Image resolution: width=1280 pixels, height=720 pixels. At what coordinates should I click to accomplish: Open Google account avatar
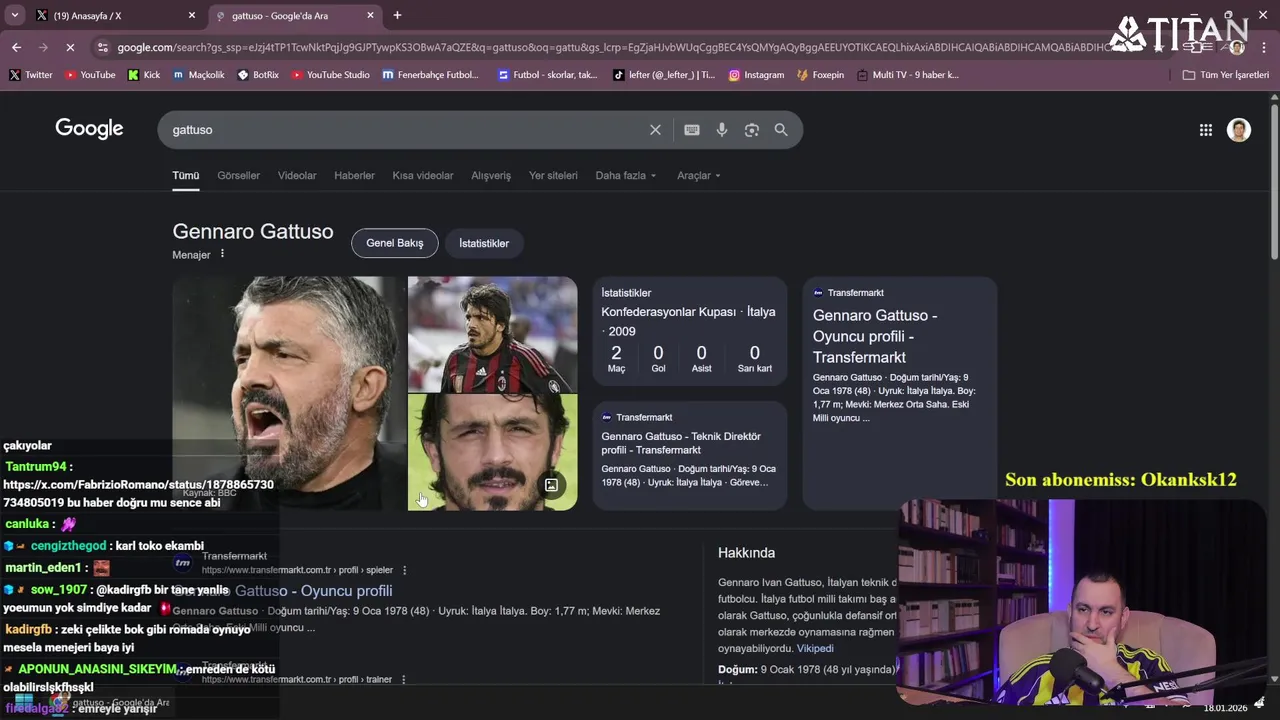point(1239,130)
